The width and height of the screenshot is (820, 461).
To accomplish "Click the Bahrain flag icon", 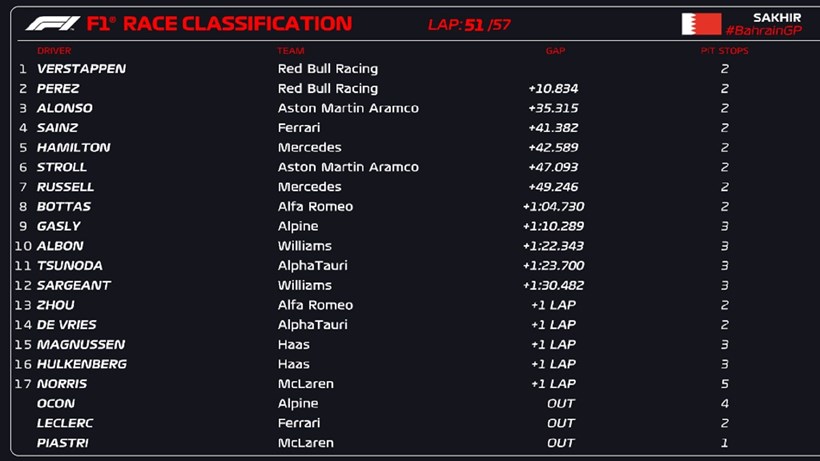I will point(701,24).
